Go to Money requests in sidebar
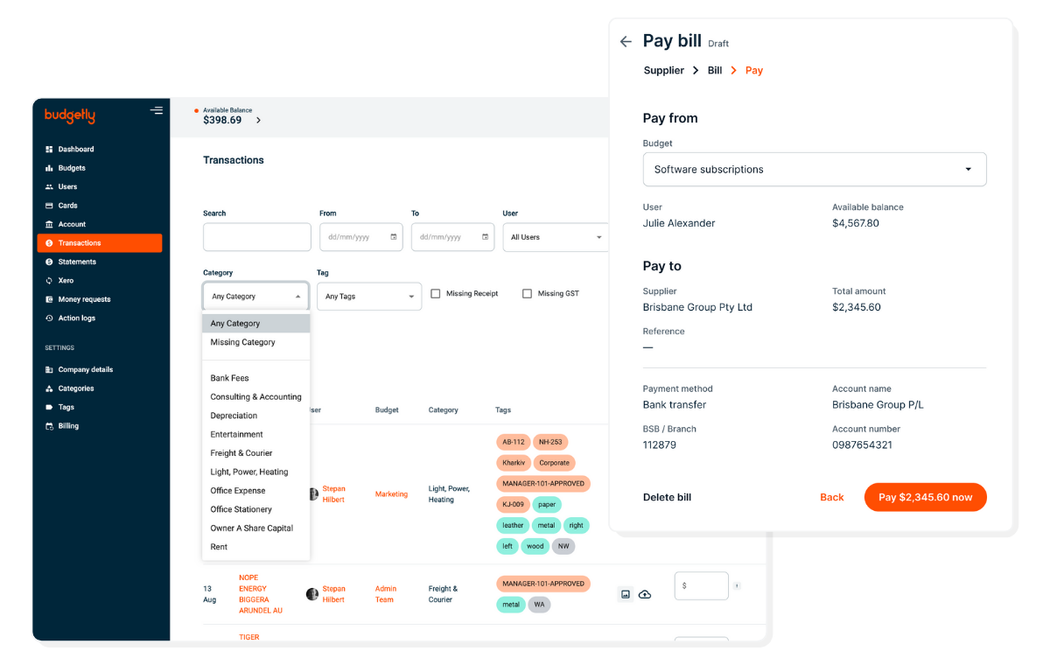 pos(84,299)
